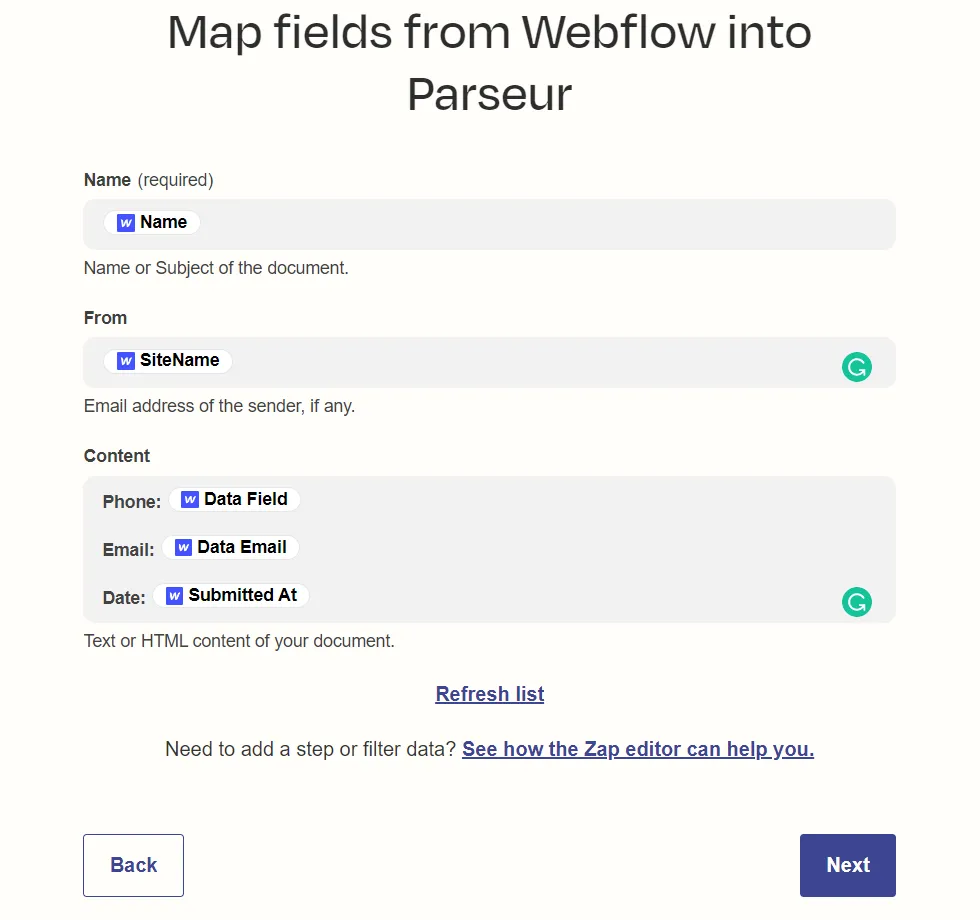
Task: Open Grammarly suggestions for the Content field
Action: [857, 601]
